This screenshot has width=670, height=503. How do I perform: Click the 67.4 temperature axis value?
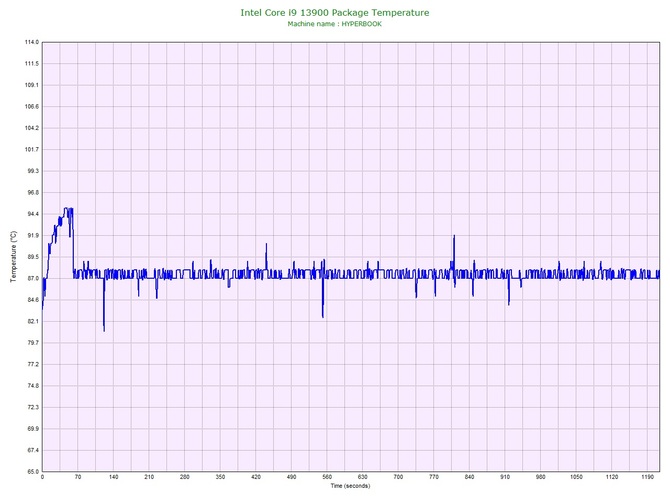(x=32, y=450)
